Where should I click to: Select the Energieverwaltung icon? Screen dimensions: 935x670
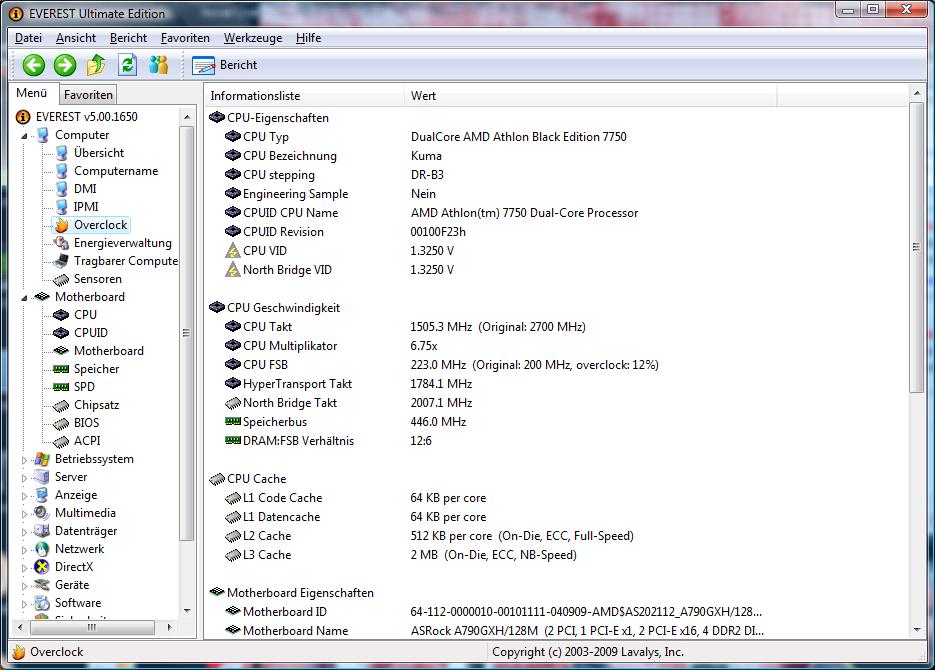(61, 243)
